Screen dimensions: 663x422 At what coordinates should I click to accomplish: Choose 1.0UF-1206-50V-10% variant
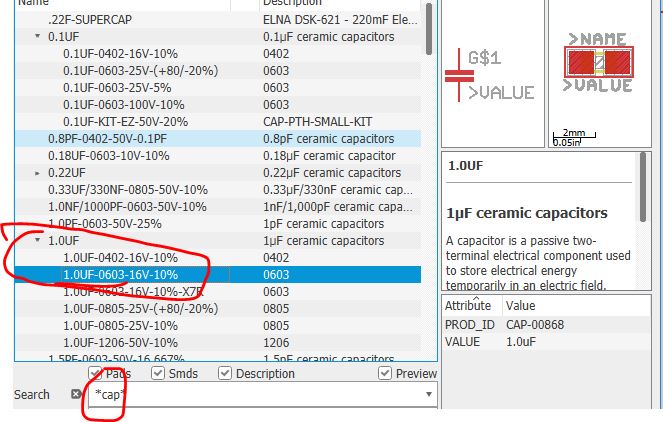[120, 343]
